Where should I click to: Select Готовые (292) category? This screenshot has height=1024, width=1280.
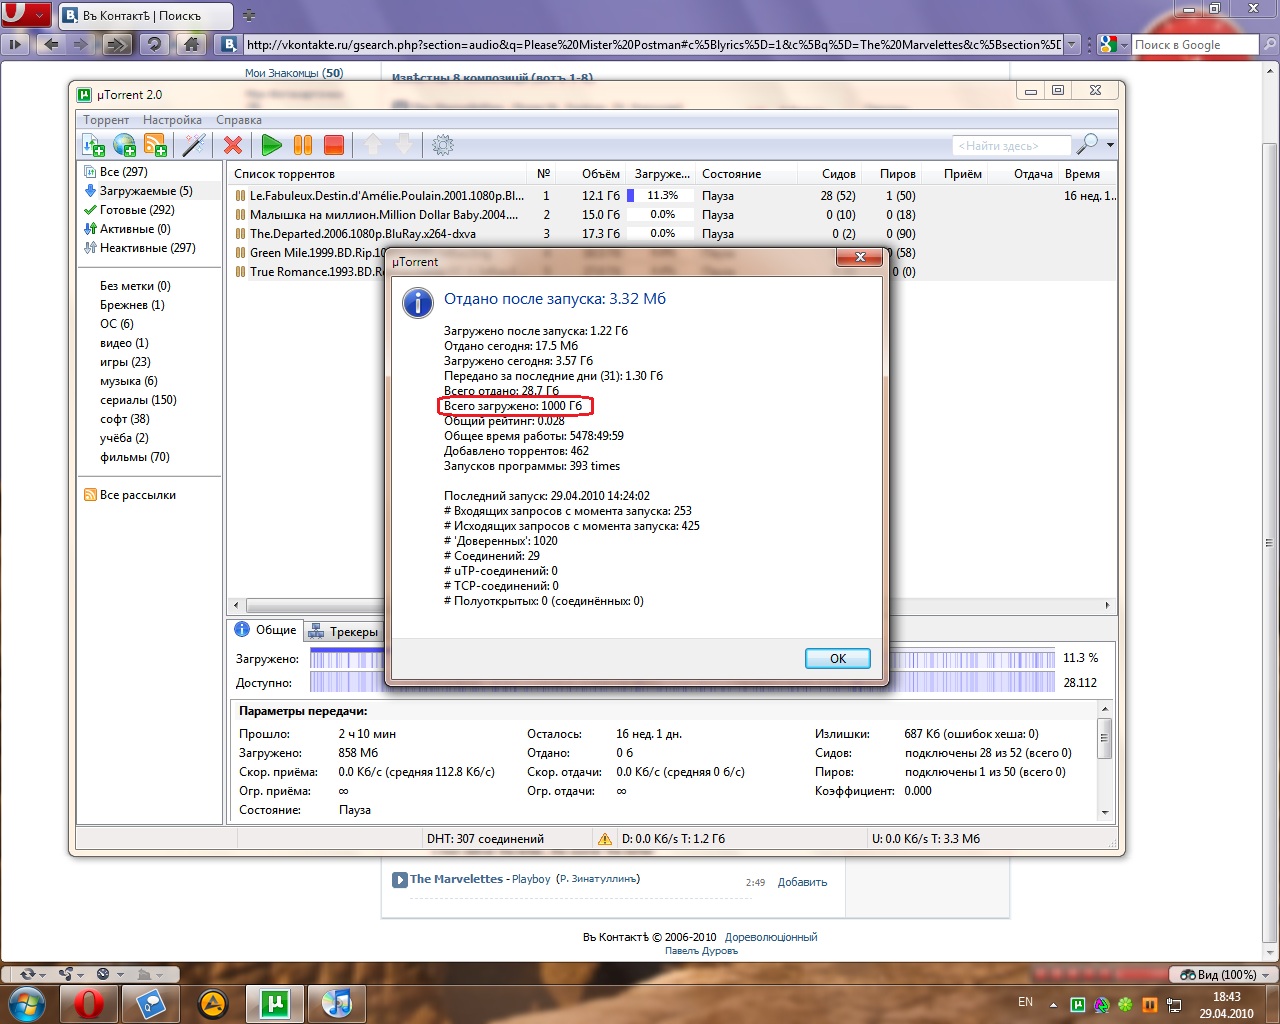point(137,210)
